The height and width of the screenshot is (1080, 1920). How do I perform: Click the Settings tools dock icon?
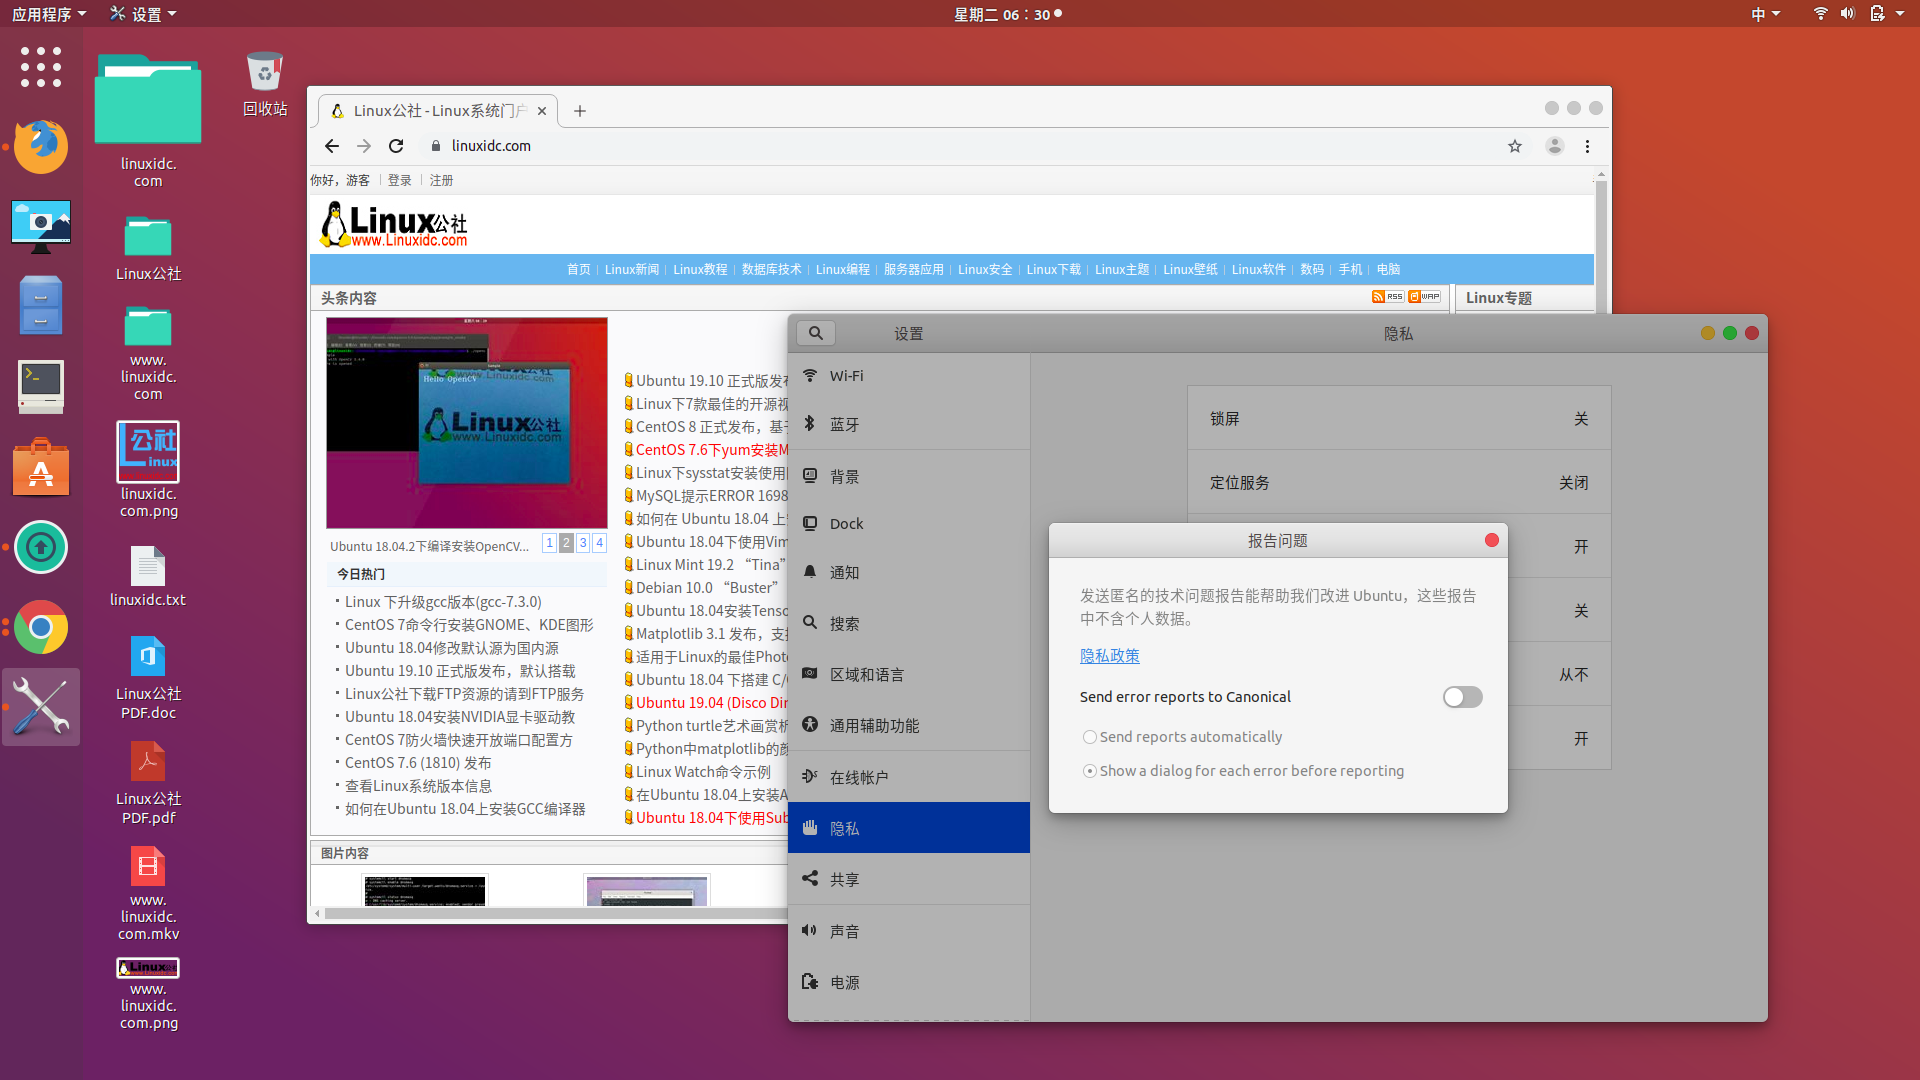(x=41, y=707)
